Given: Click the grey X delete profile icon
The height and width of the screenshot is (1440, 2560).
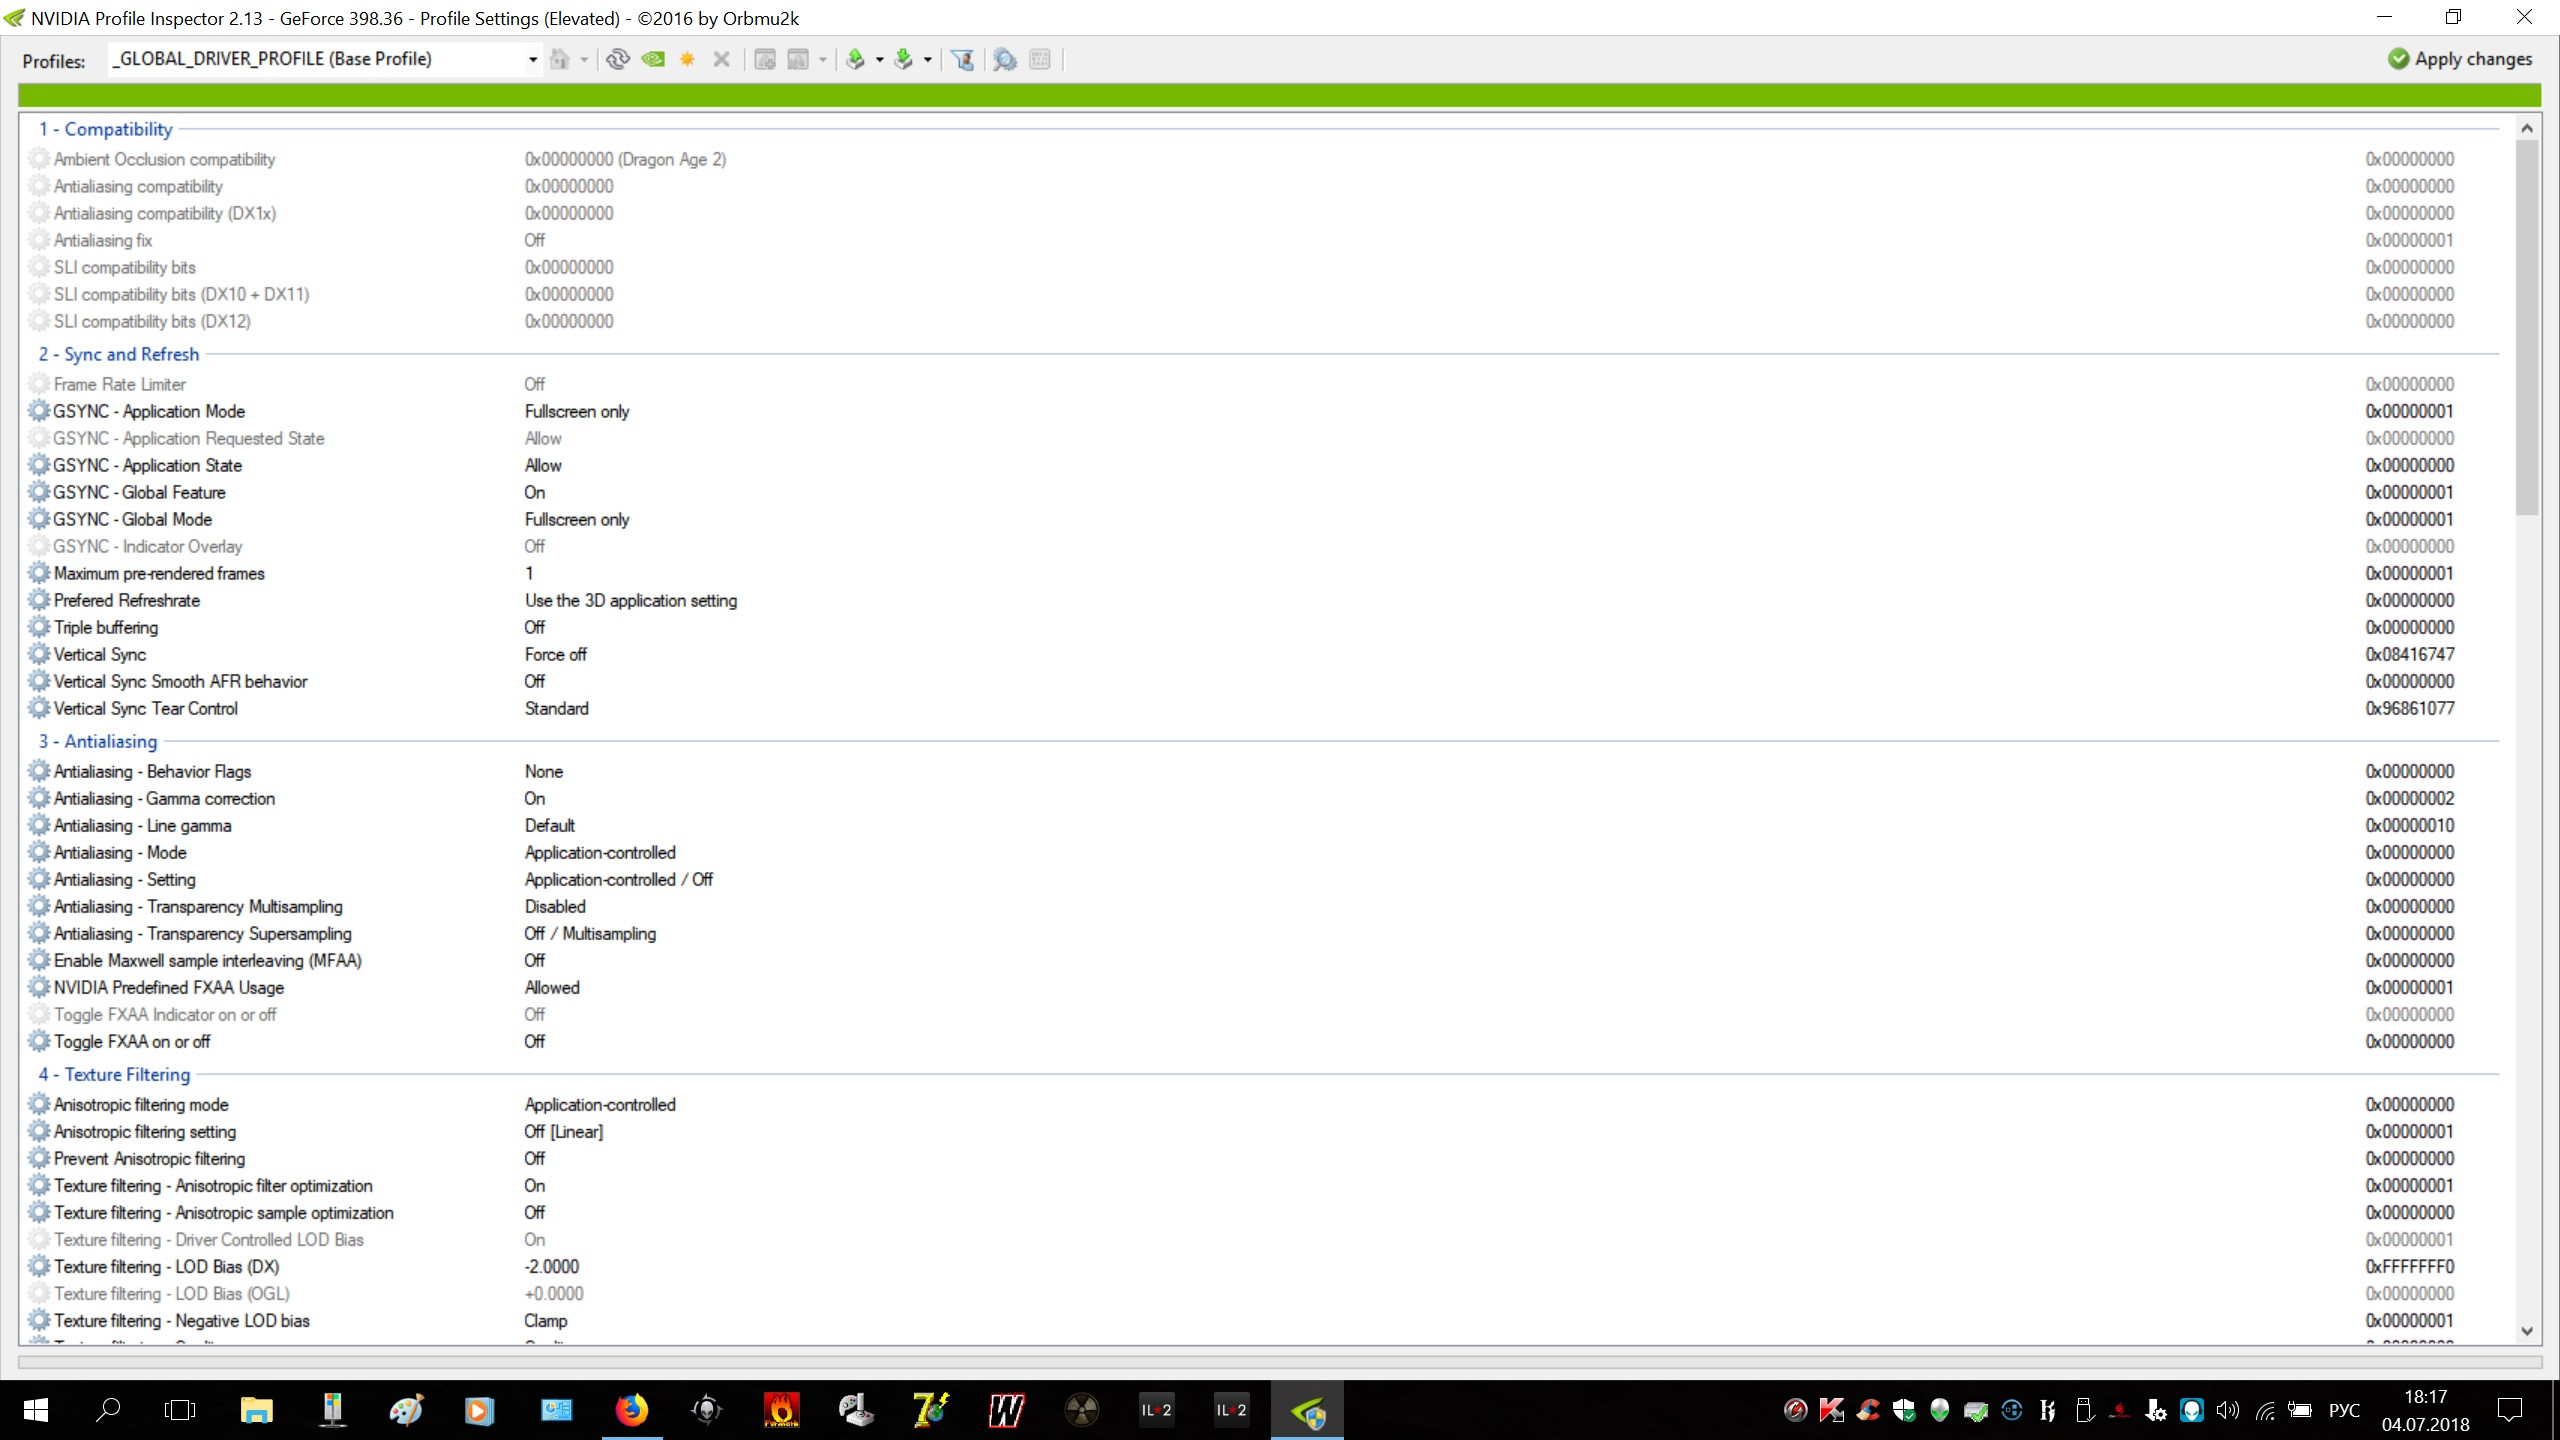Looking at the screenshot, I should 721,60.
